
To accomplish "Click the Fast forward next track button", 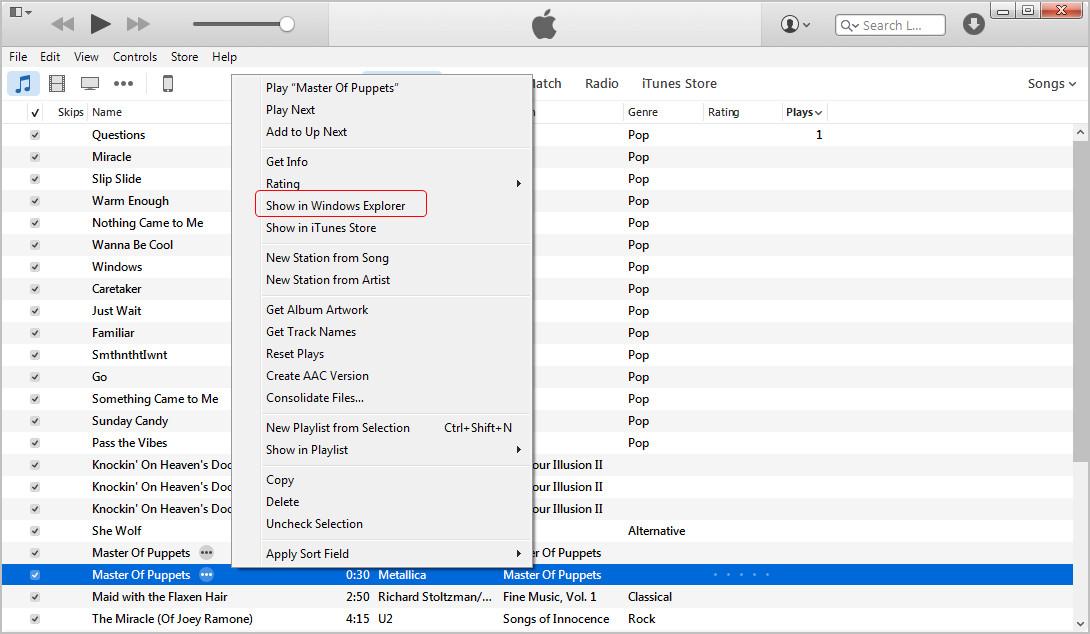I will pyautogui.click(x=138, y=24).
